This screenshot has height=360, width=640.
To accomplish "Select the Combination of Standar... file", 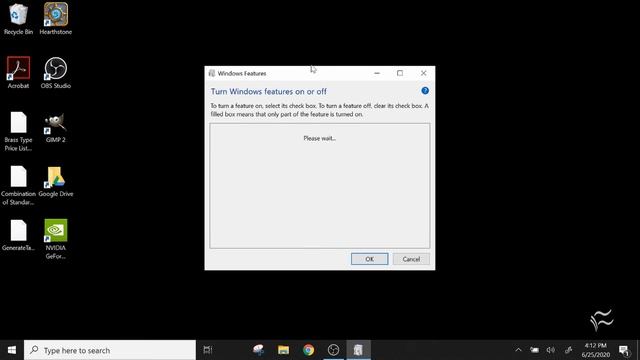I will point(18,185).
